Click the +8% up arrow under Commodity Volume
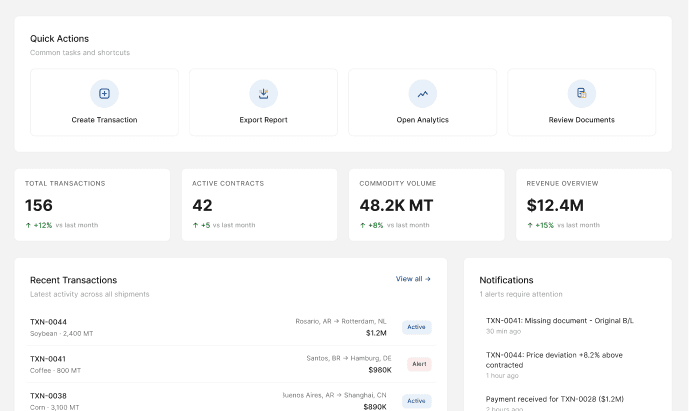 click(x=363, y=225)
